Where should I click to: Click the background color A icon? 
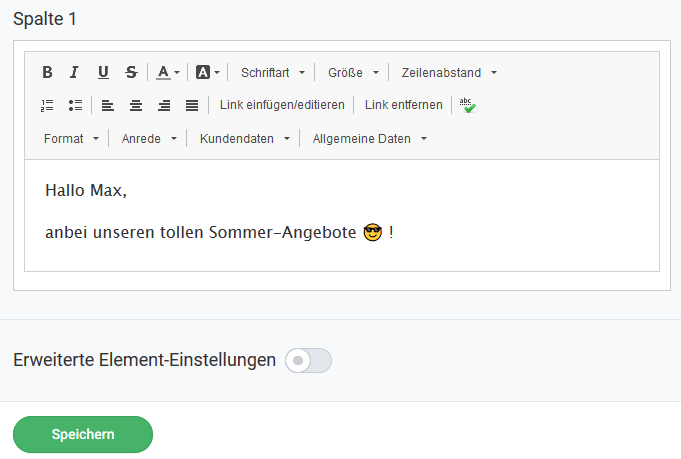click(203, 72)
